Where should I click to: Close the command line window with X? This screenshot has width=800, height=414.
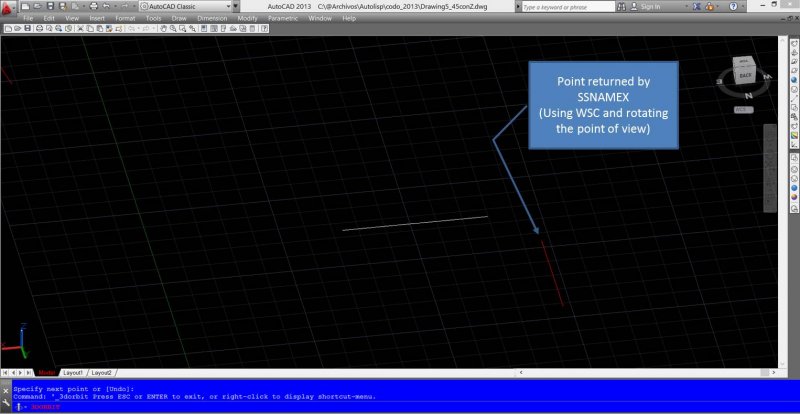[x=6, y=391]
